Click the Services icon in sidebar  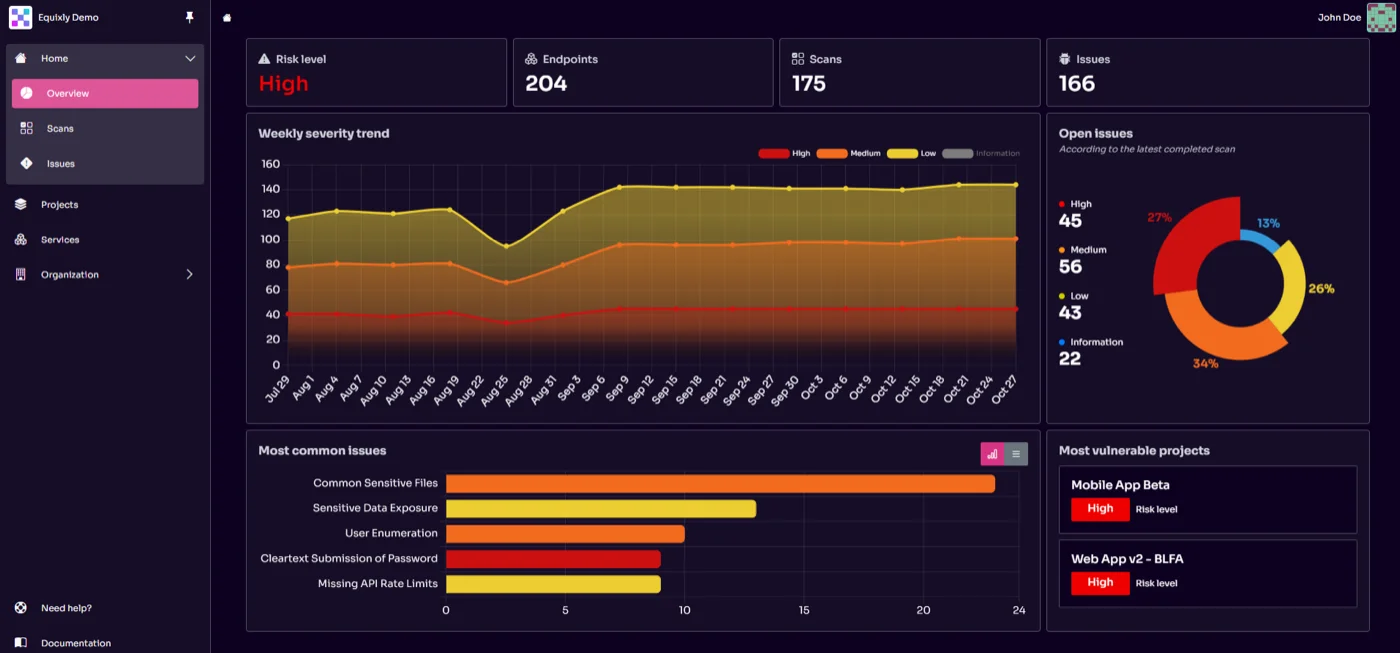[21, 239]
